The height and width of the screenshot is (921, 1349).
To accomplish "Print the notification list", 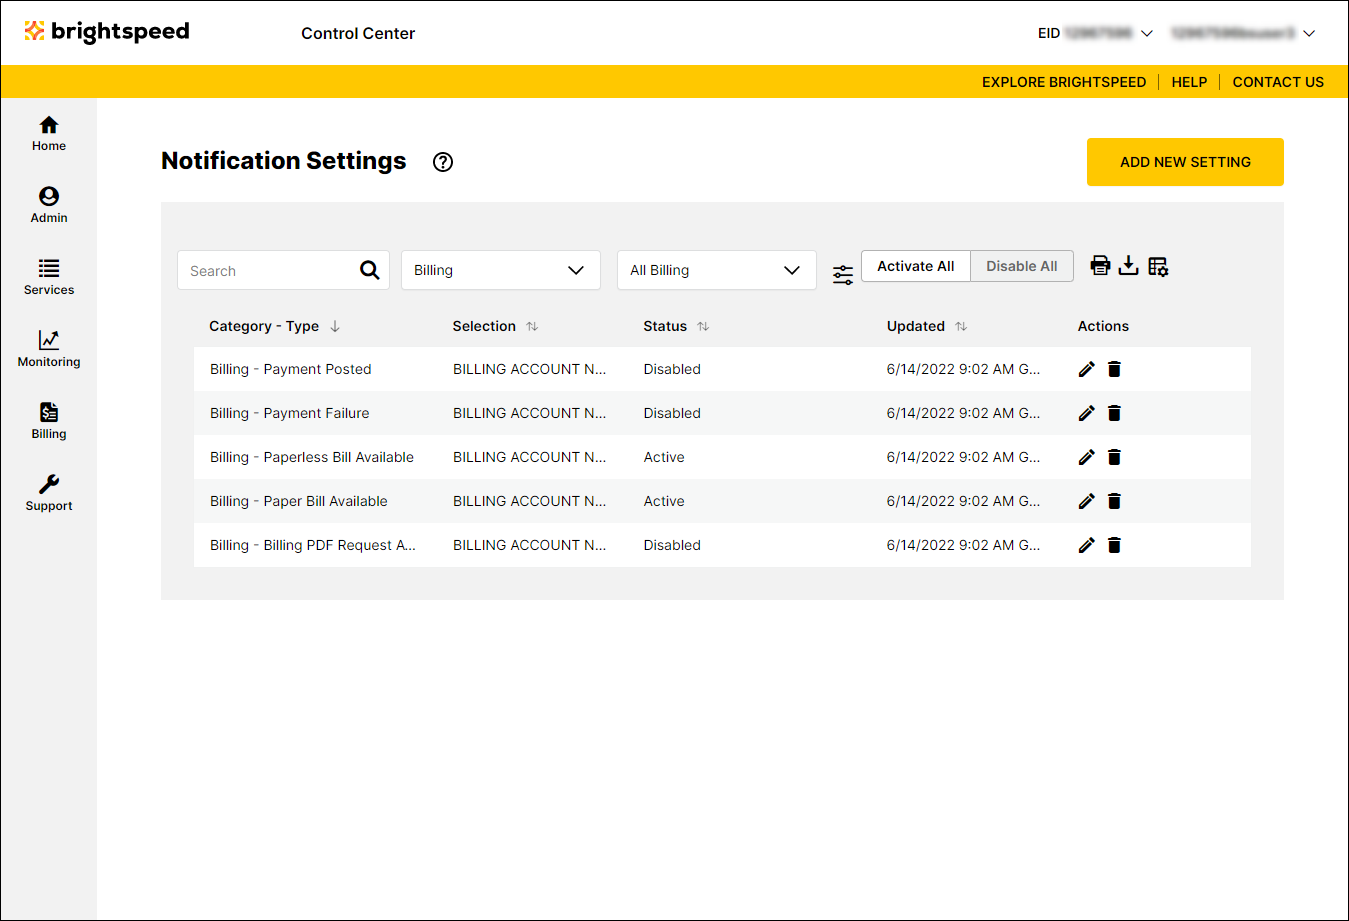I will [x=1100, y=265].
